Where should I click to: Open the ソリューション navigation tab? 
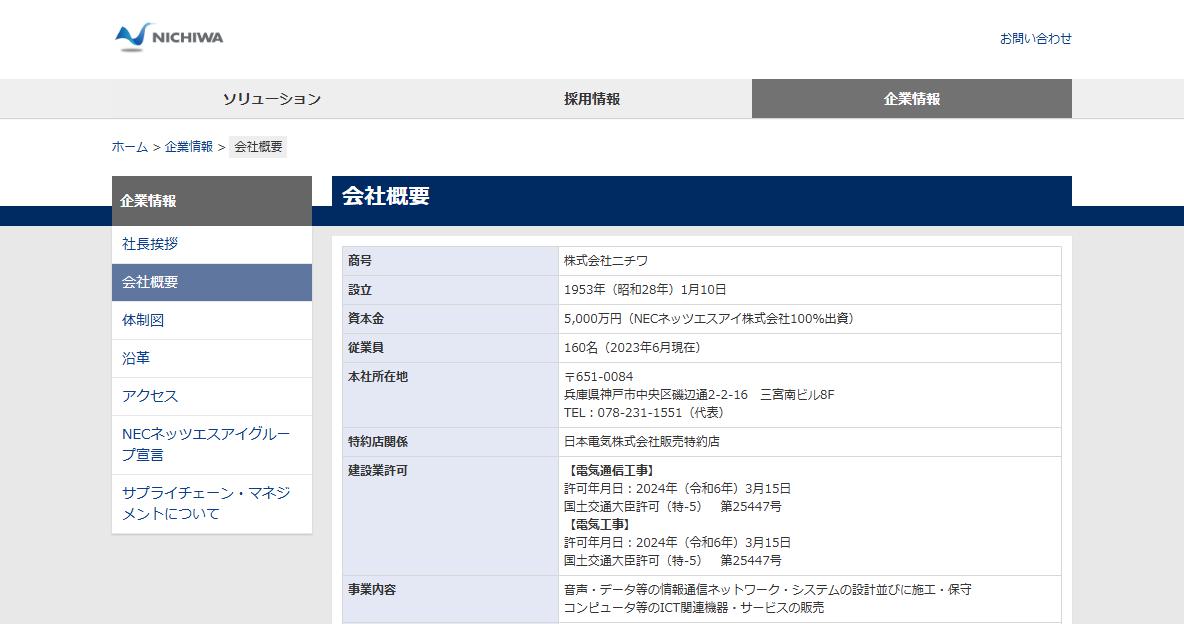[272, 99]
